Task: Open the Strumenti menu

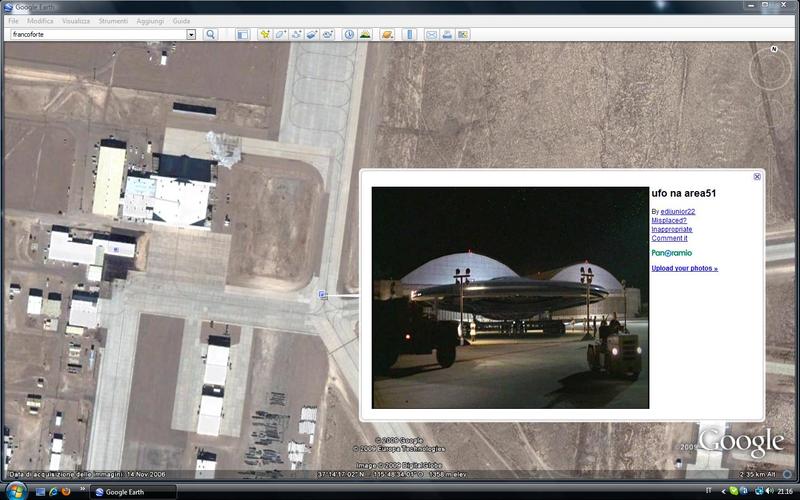Action: 113,21
